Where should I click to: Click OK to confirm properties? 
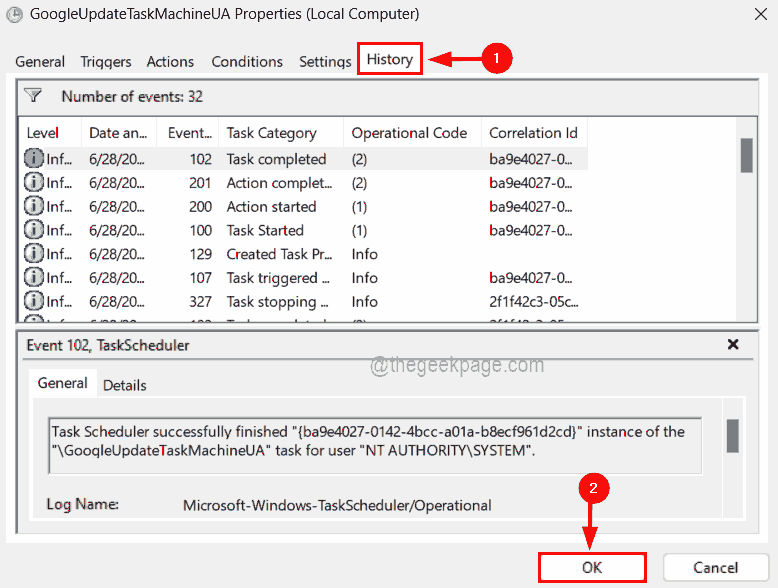pyautogui.click(x=592, y=567)
